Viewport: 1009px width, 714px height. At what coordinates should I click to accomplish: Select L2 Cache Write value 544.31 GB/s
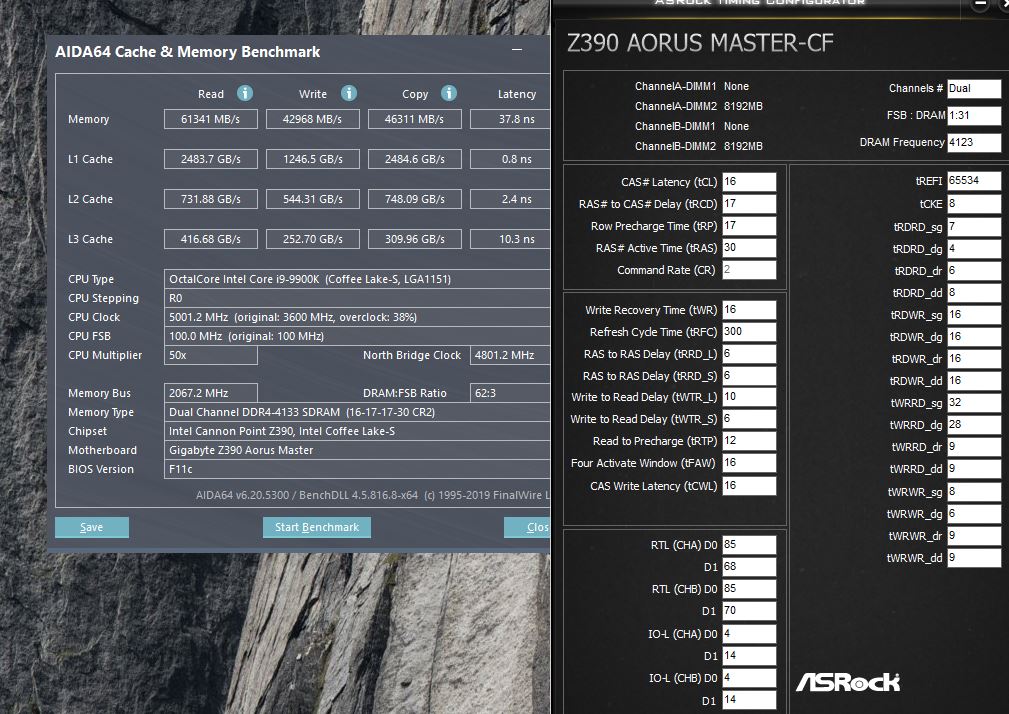coord(312,199)
